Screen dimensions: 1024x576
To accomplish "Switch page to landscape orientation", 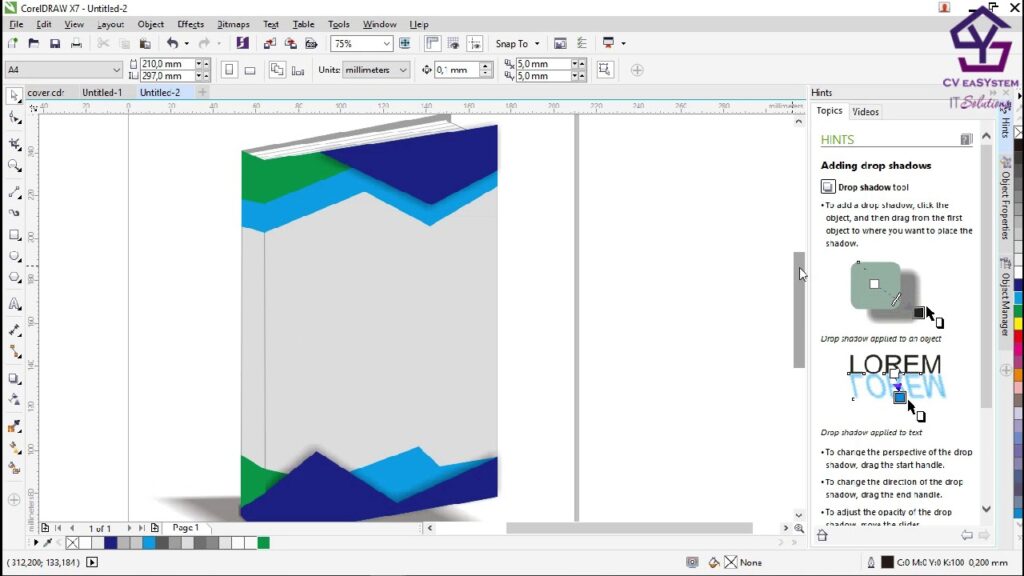I will tap(250, 70).
